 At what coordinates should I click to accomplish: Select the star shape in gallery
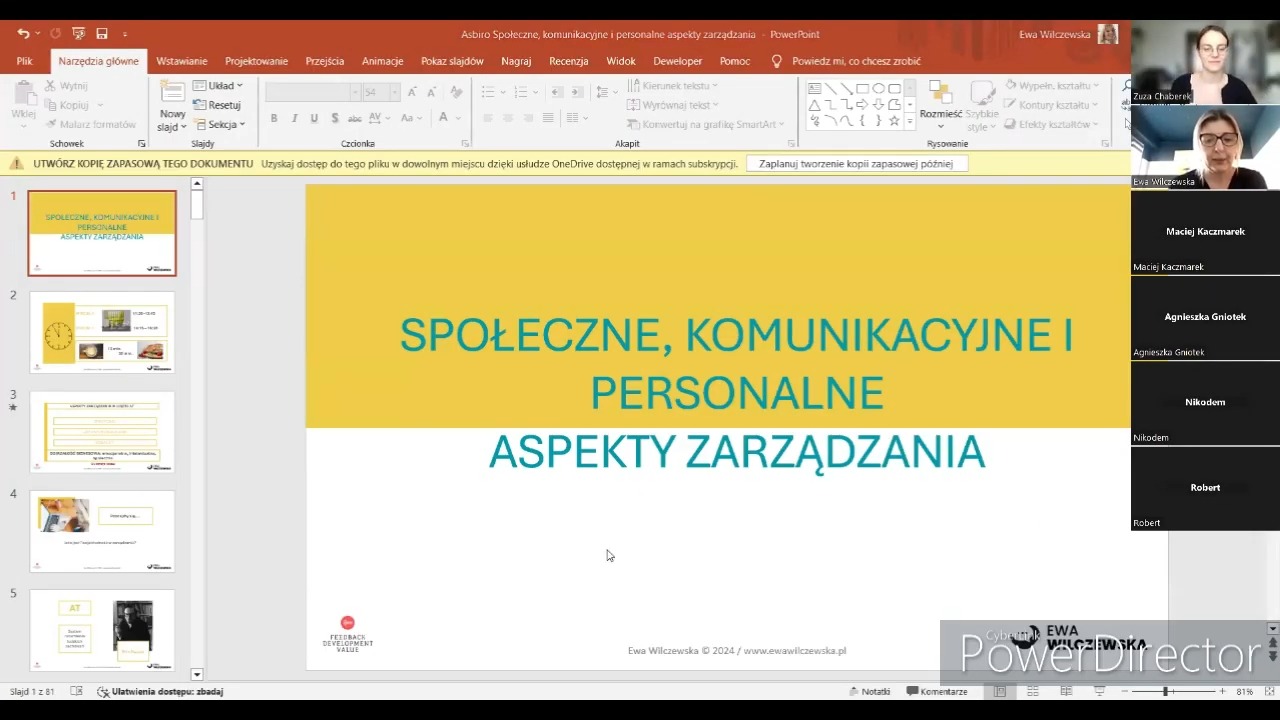pos(894,120)
